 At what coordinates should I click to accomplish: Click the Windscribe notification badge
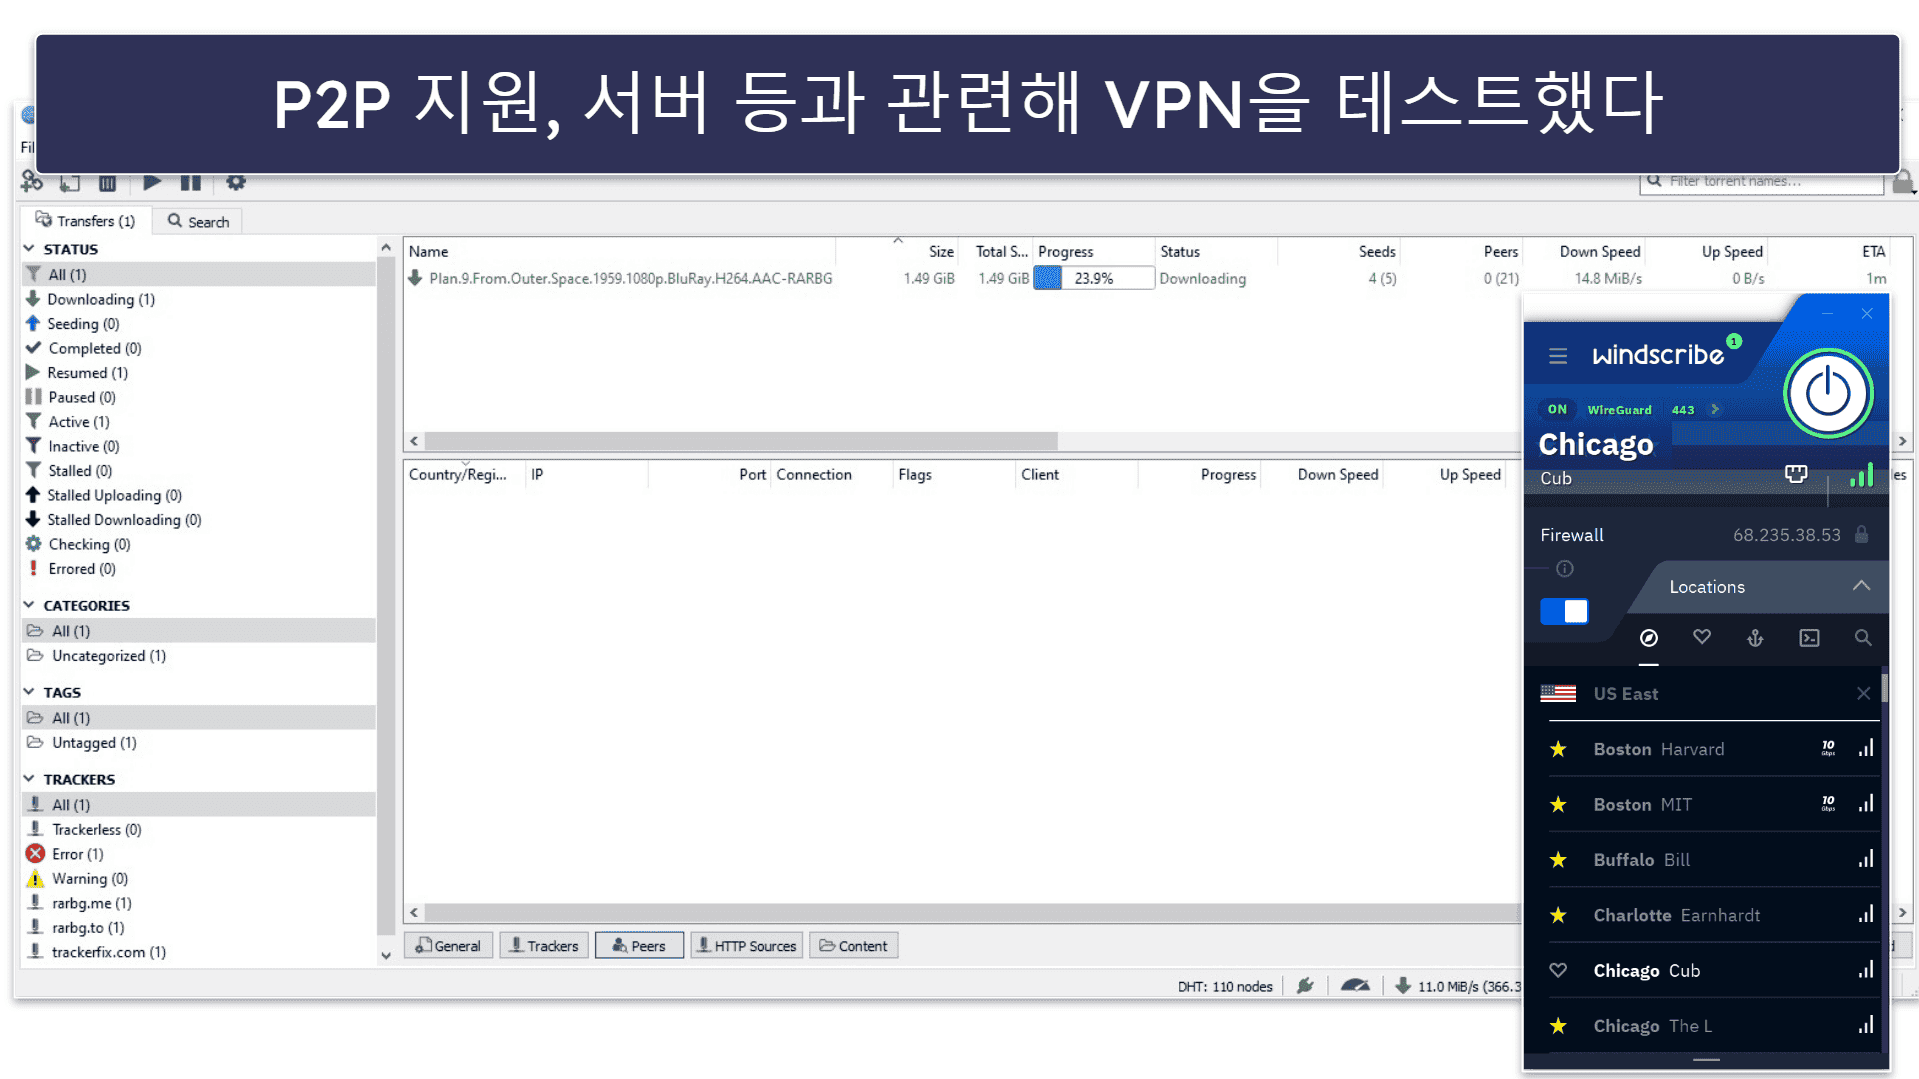(x=1734, y=341)
